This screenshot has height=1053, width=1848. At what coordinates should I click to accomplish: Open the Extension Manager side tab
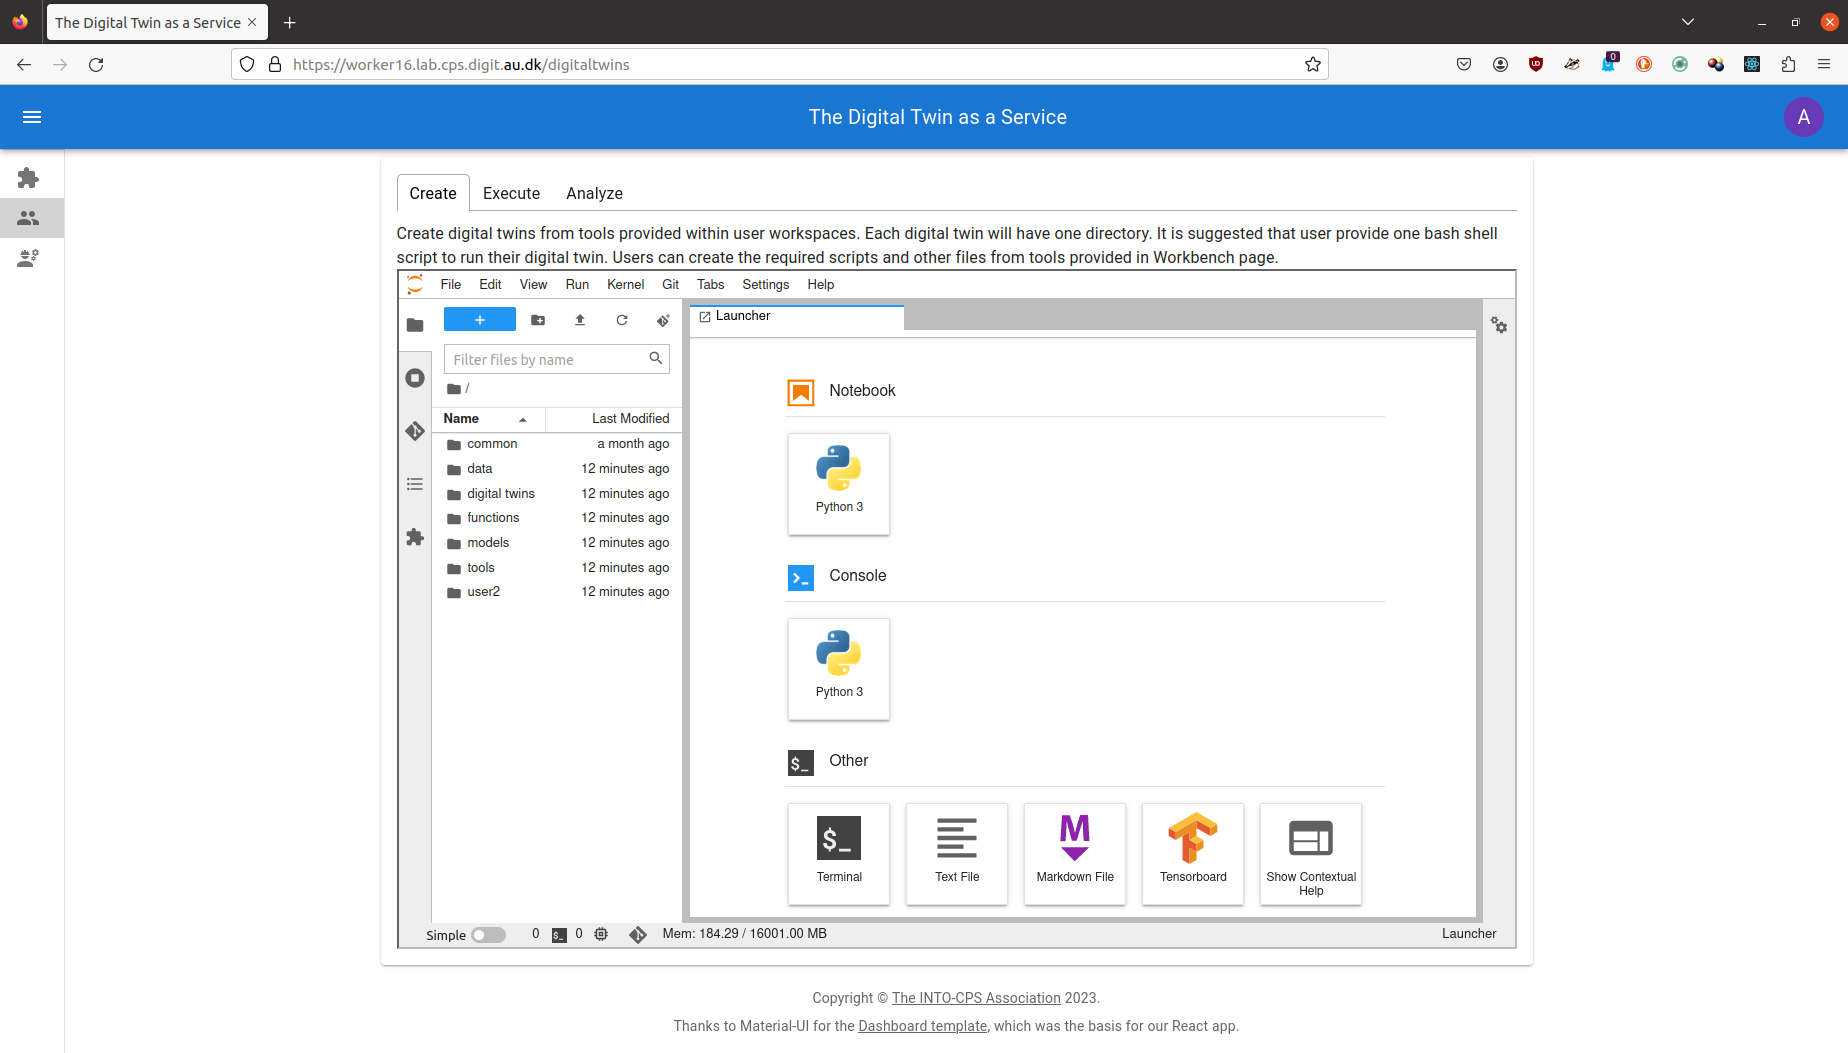415,537
